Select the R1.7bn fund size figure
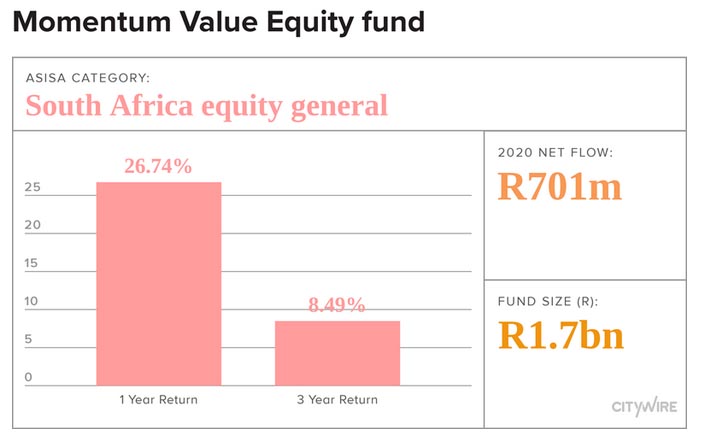Screen dimensions: 702x438 [x=561, y=335]
